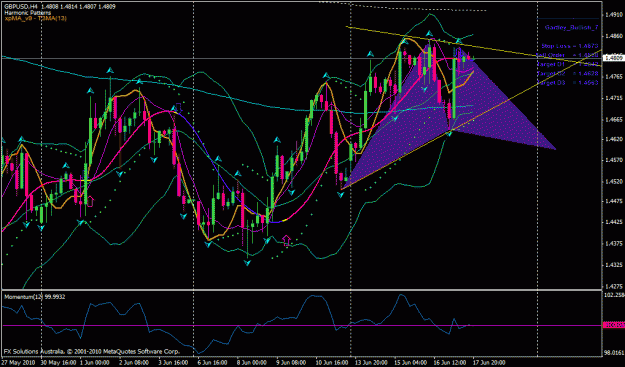Click the 1.4715 price axis label
Viewport: 625px width, 367px height.
pyautogui.click(x=613, y=98)
